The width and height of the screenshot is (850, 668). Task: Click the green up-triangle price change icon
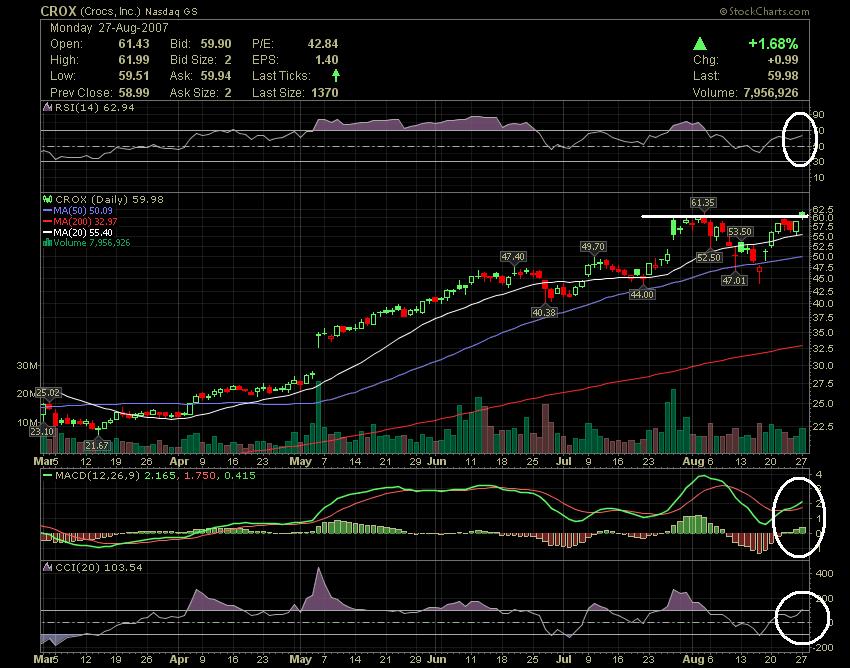pos(700,44)
